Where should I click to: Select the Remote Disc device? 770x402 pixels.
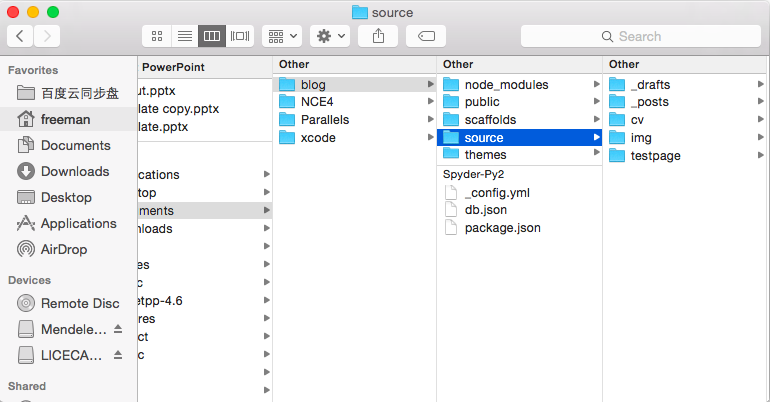[x=79, y=303]
